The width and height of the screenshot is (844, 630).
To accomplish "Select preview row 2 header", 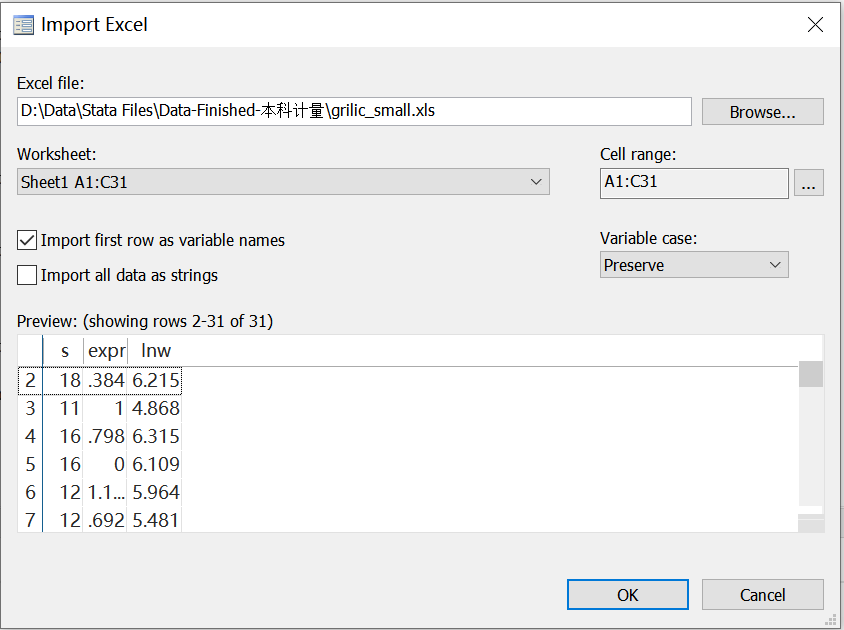I will (x=30, y=381).
